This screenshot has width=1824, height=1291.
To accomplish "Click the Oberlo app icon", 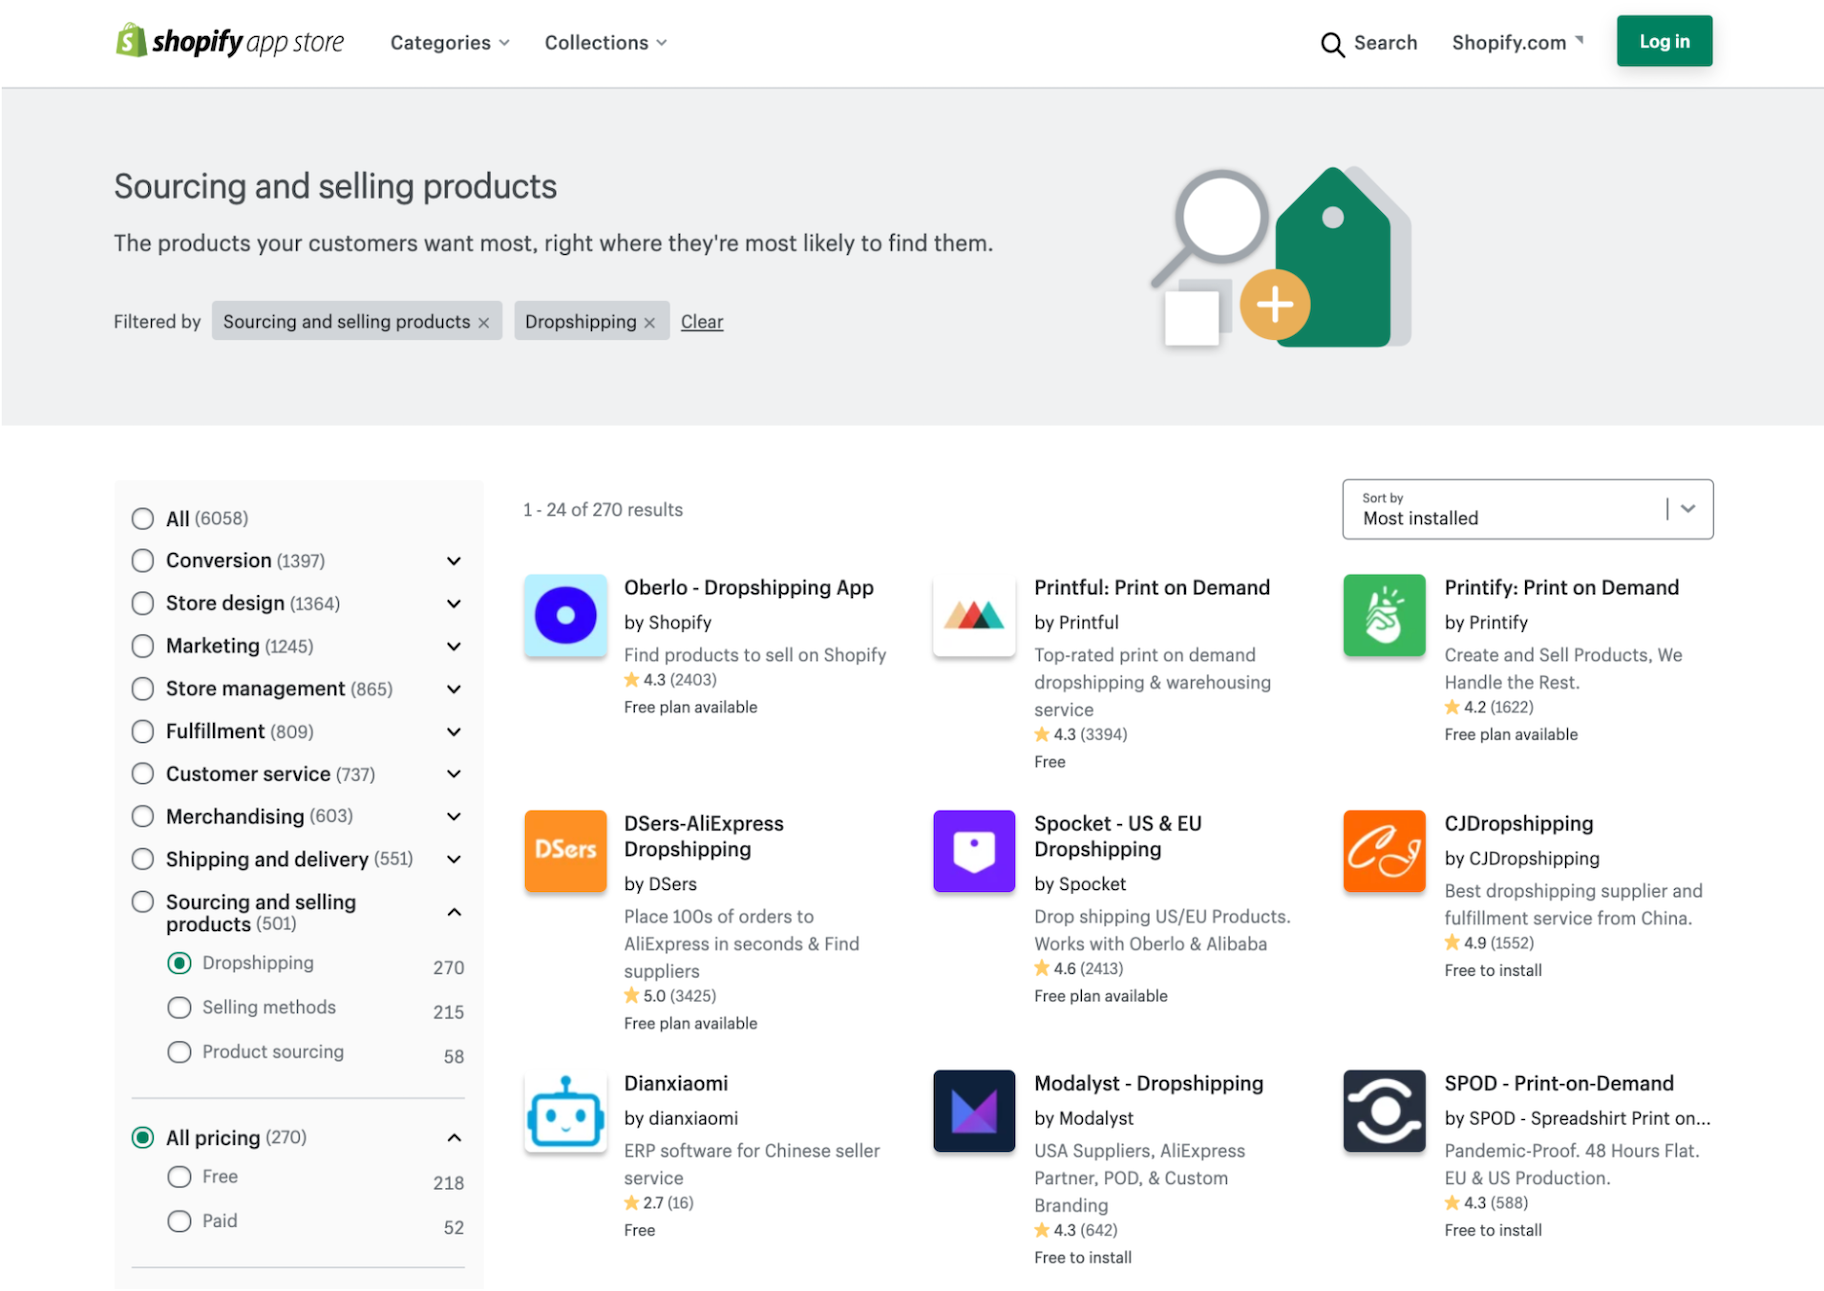I will [x=566, y=616].
